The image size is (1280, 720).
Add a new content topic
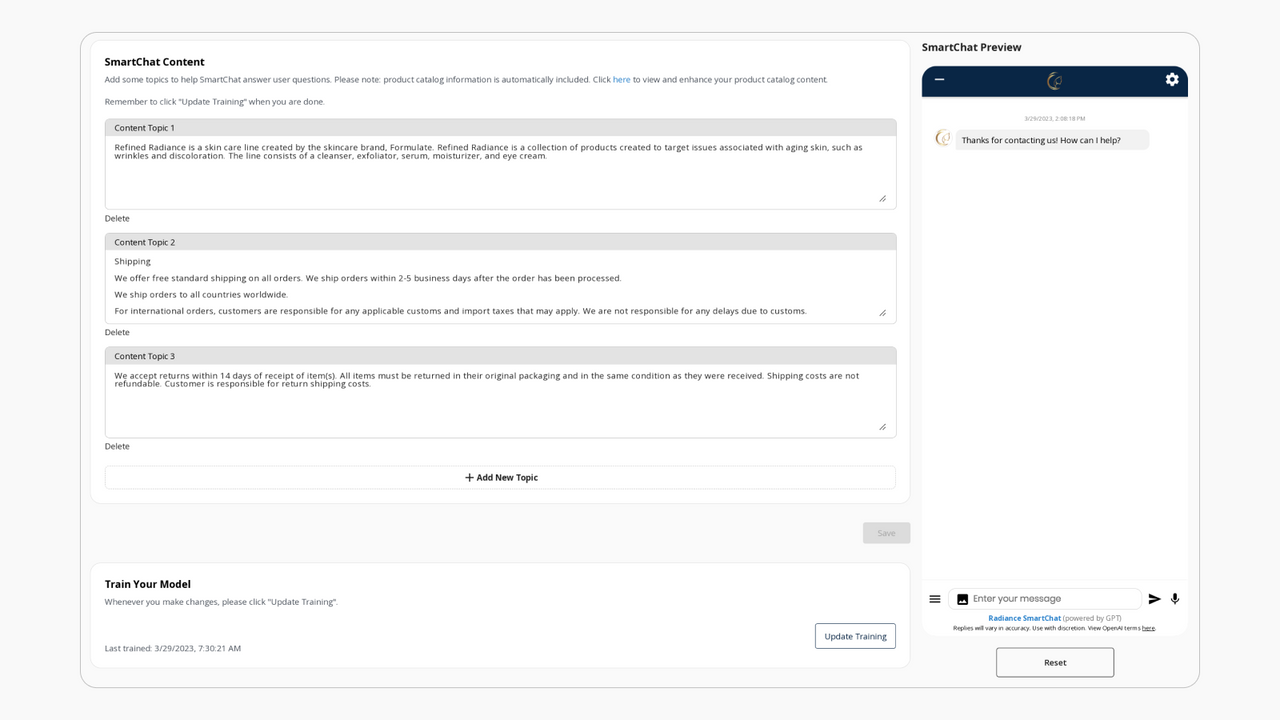[x=500, y=477]
